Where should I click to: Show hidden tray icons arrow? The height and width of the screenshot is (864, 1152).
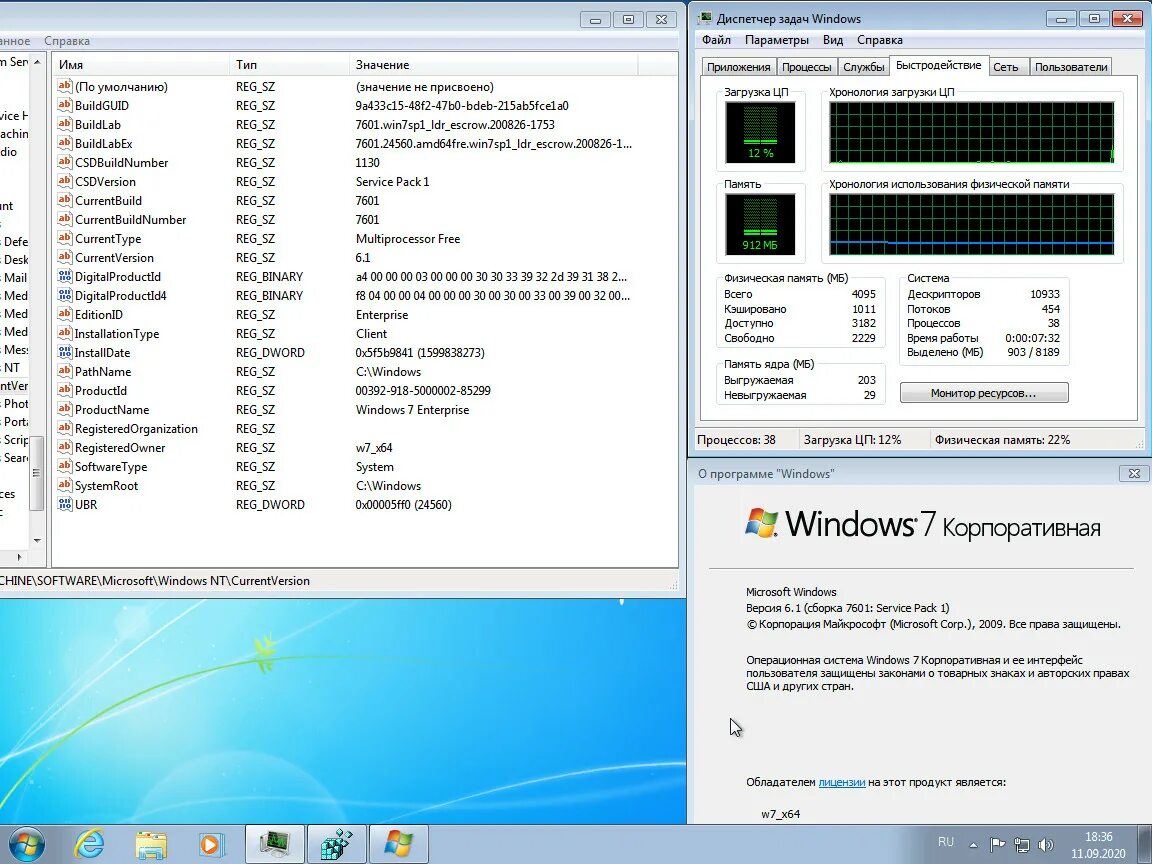pos(973,845)
